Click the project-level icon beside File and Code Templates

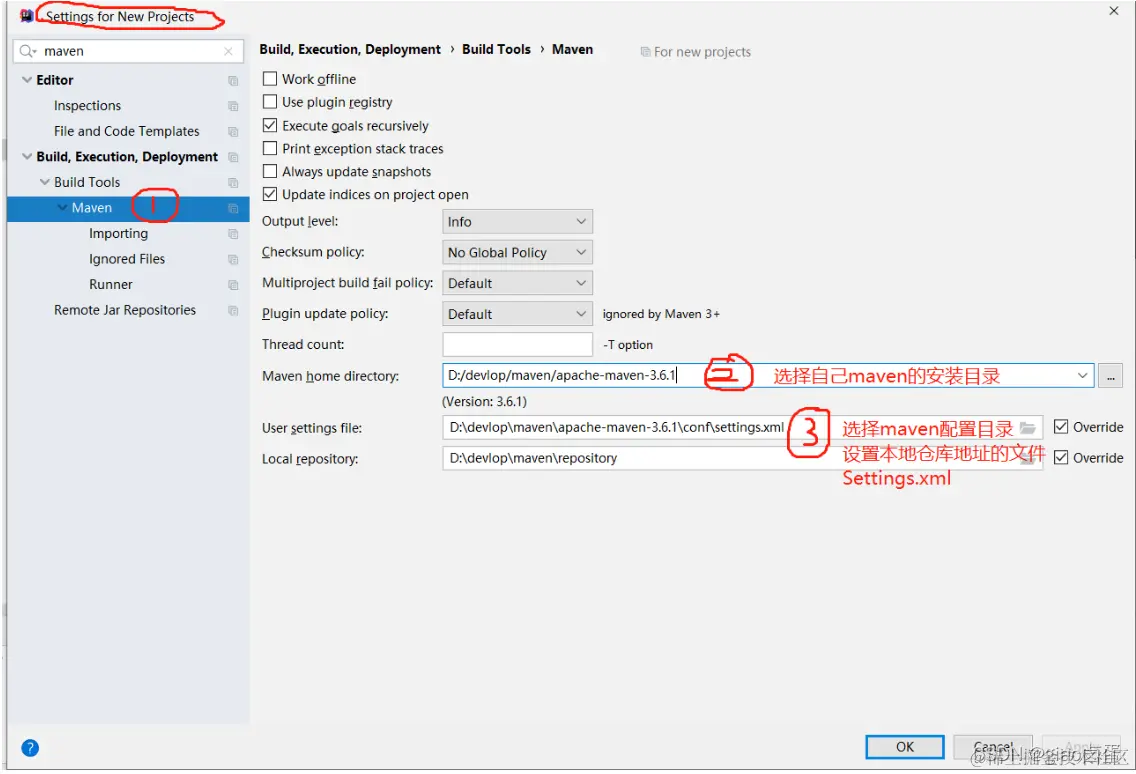233,131
